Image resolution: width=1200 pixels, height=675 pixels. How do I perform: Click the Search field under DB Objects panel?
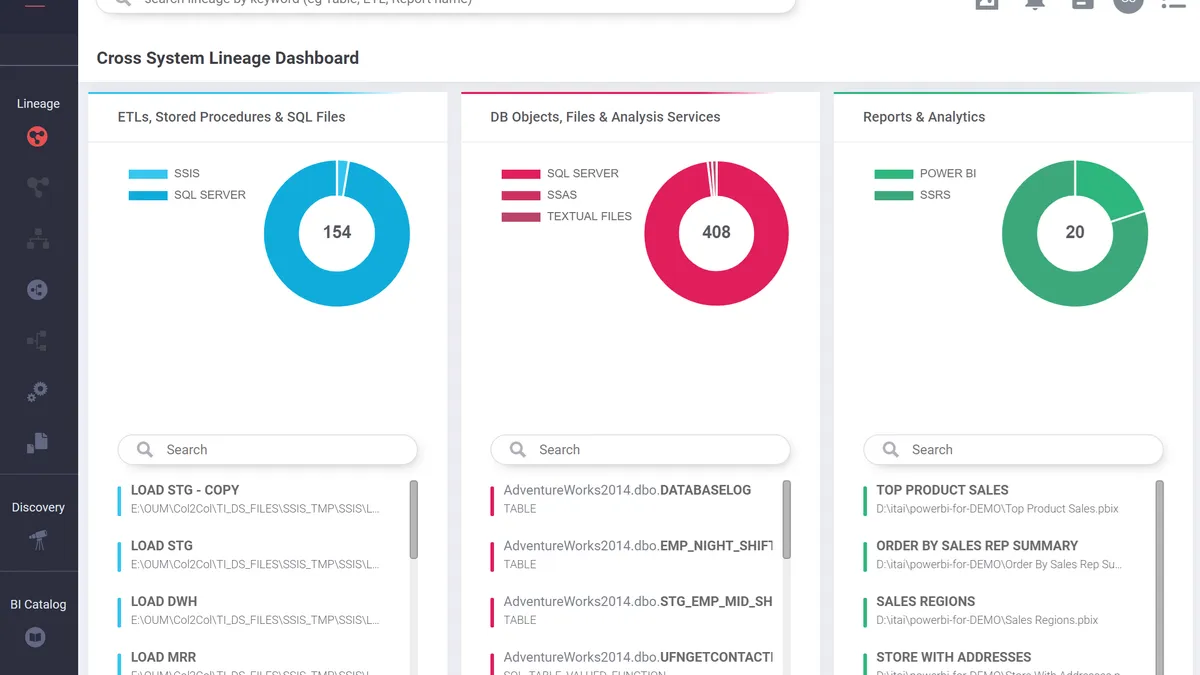click(640, 450)
